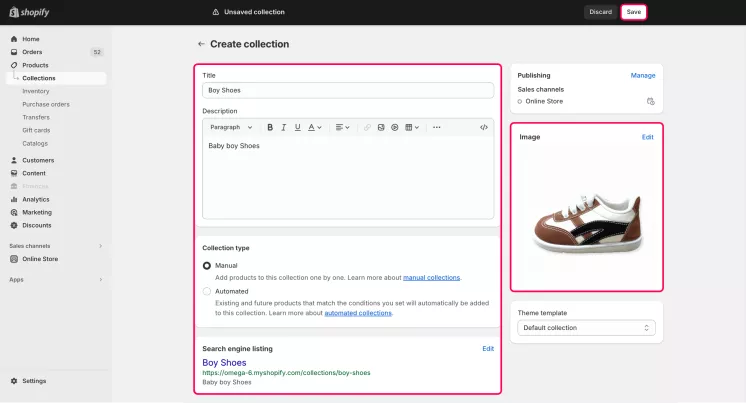Expand the text alignment dropdown
The width and height of the screenshot is (746, 403).
click(x=343, y=127)
